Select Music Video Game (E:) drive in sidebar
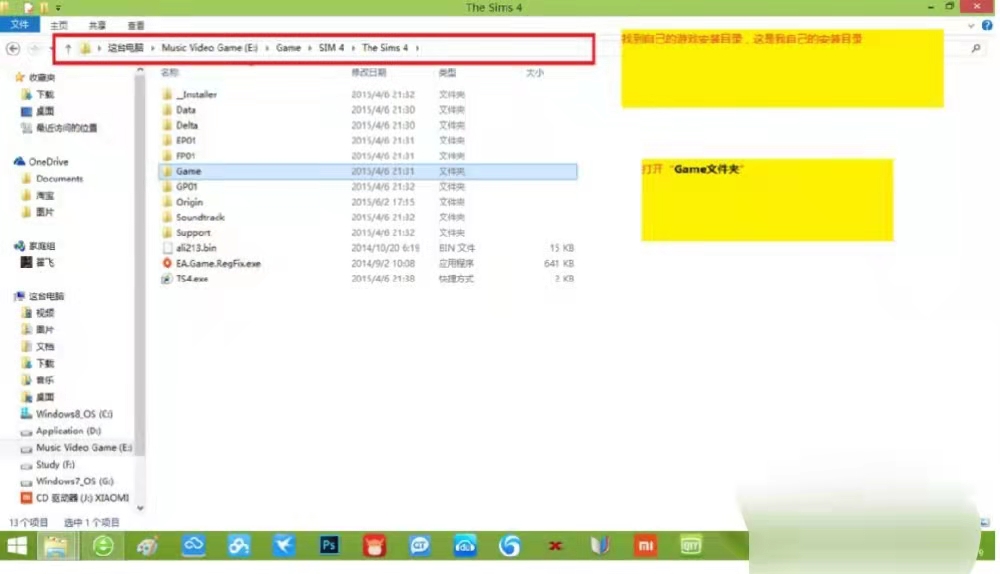This screenshot has width=1000, height=574. tap(77, 448)
